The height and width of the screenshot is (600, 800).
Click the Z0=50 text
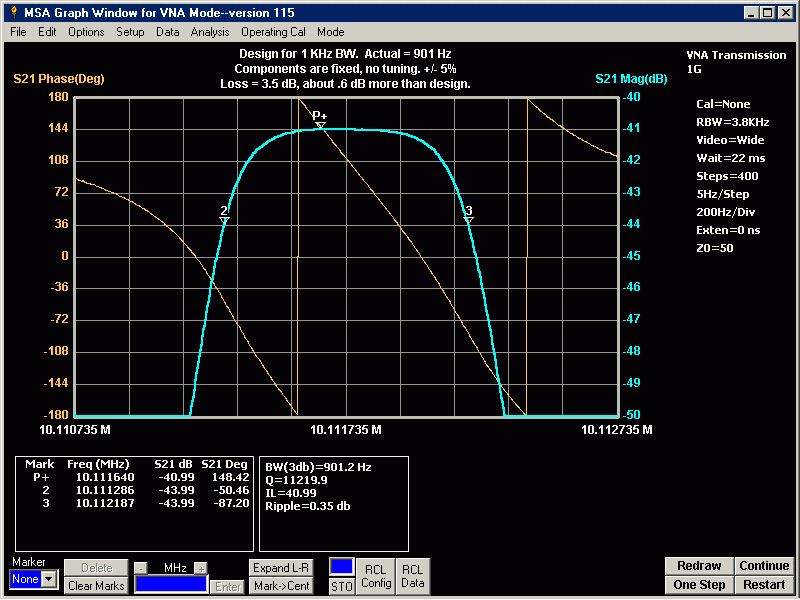pos(714,248)
